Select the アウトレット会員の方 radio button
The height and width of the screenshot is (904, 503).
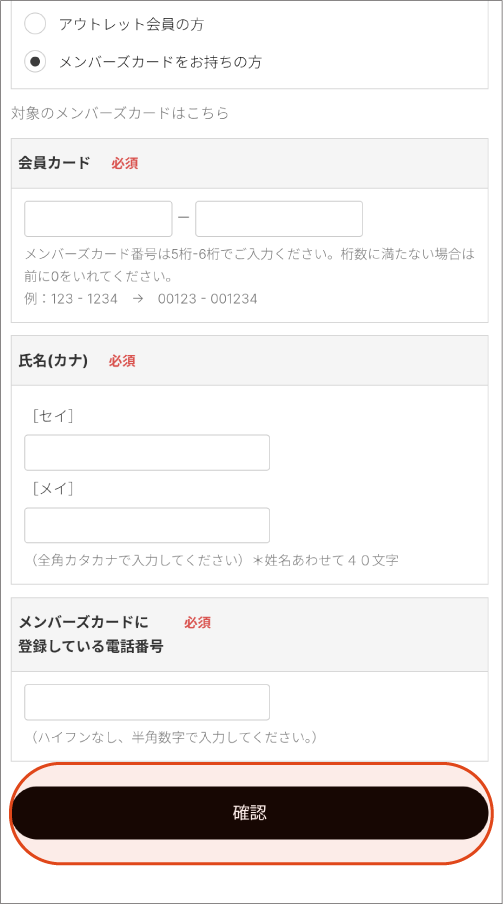[35, 24]
